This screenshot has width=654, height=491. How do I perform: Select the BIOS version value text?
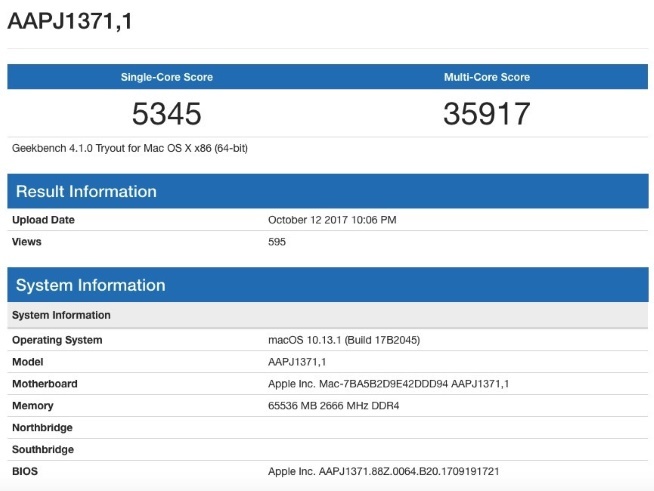tap(383, 471)
